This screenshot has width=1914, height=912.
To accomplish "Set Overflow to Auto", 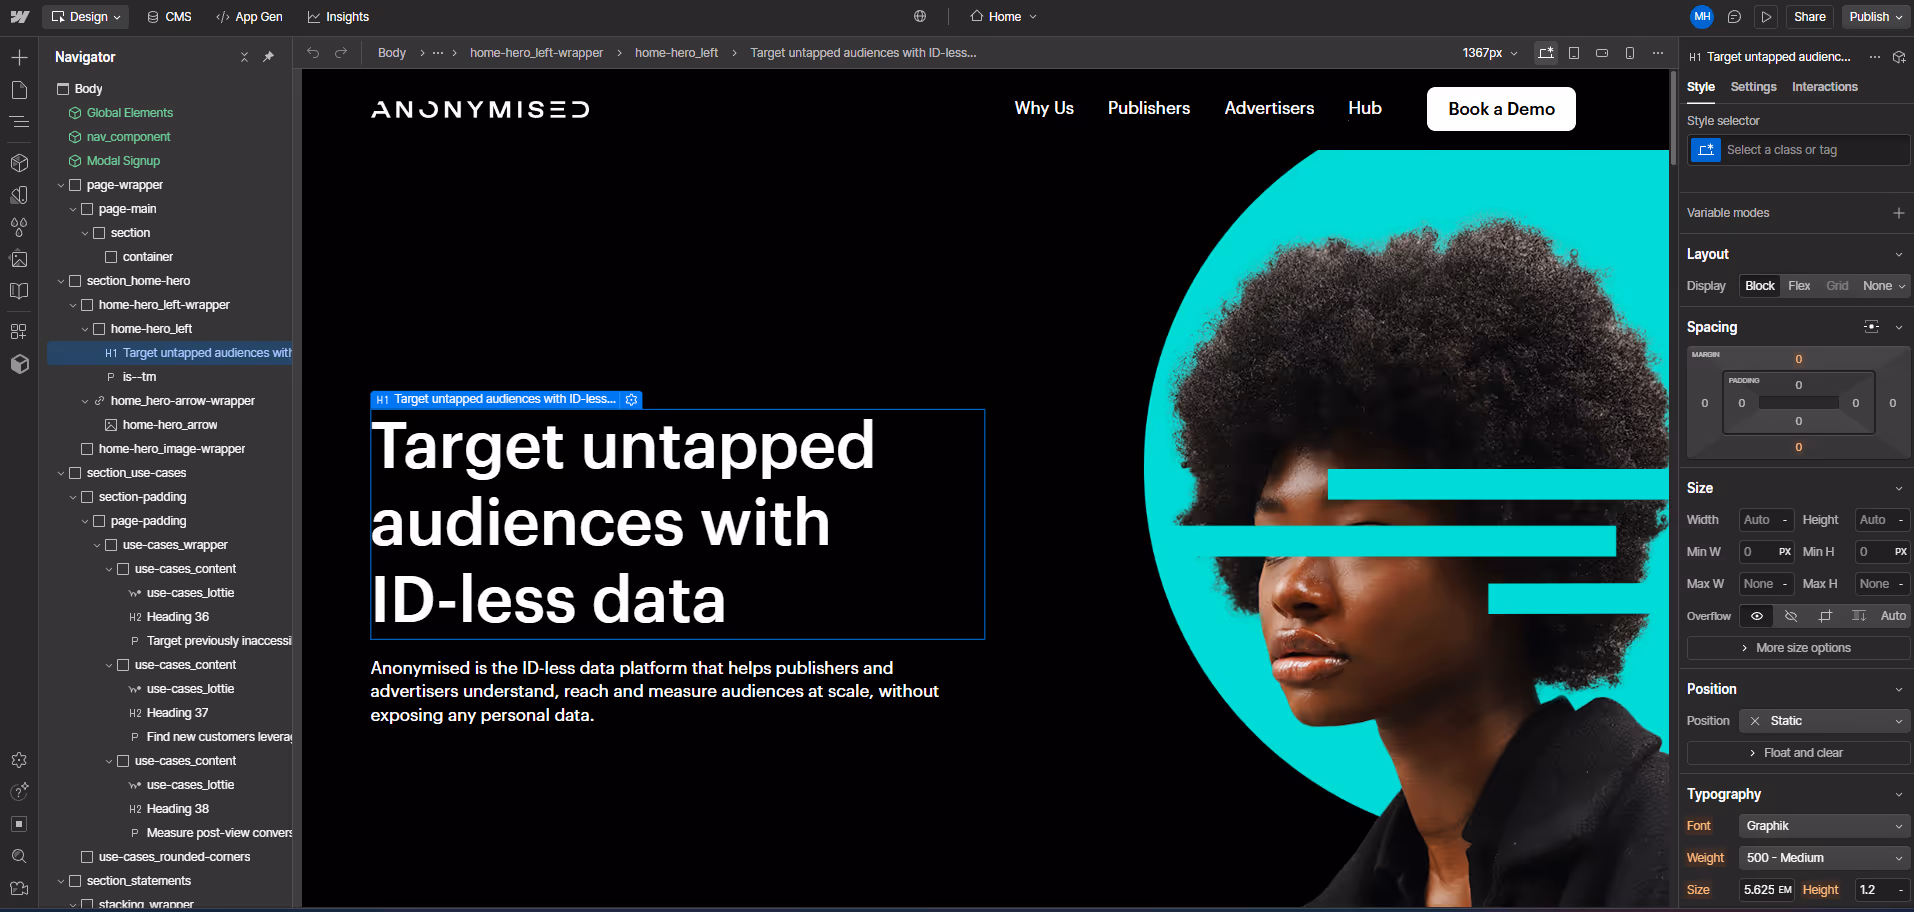I will pyautogui.click(x=1892, y=616).
